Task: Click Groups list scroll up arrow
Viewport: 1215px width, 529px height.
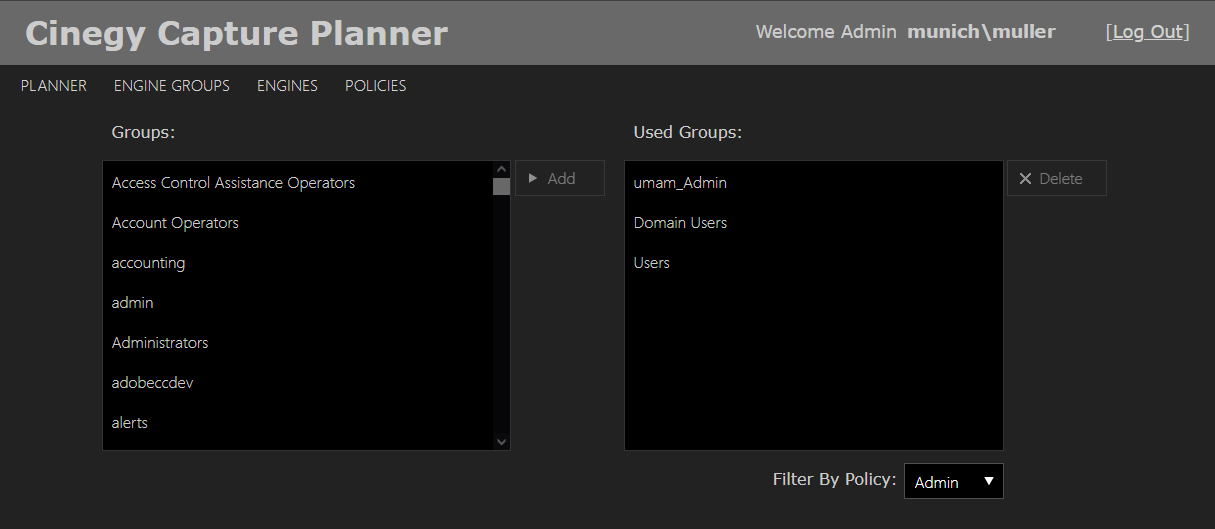Action: 502,169
